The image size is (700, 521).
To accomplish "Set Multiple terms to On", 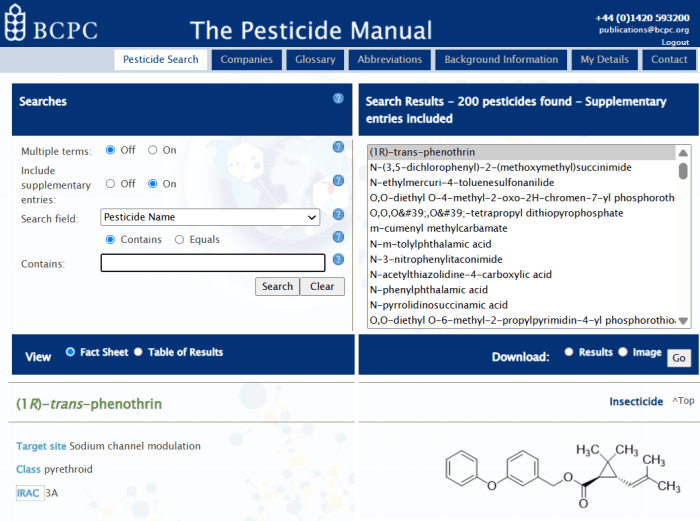I will pos(153,150).
